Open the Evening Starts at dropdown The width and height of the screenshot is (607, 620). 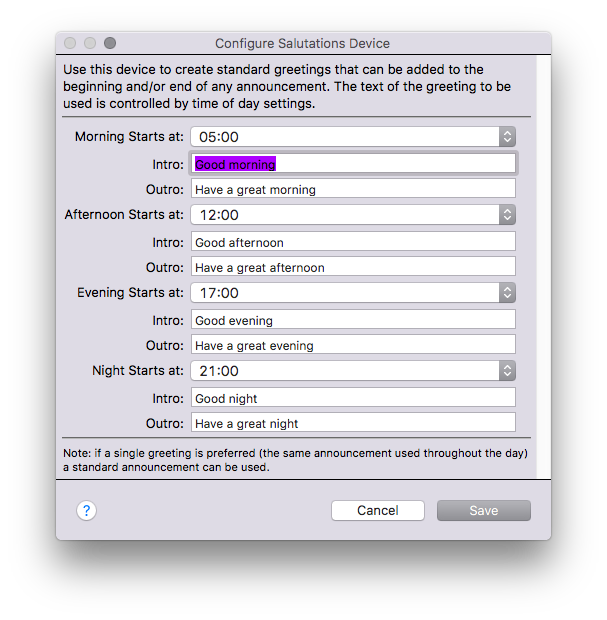click(353, 293)
